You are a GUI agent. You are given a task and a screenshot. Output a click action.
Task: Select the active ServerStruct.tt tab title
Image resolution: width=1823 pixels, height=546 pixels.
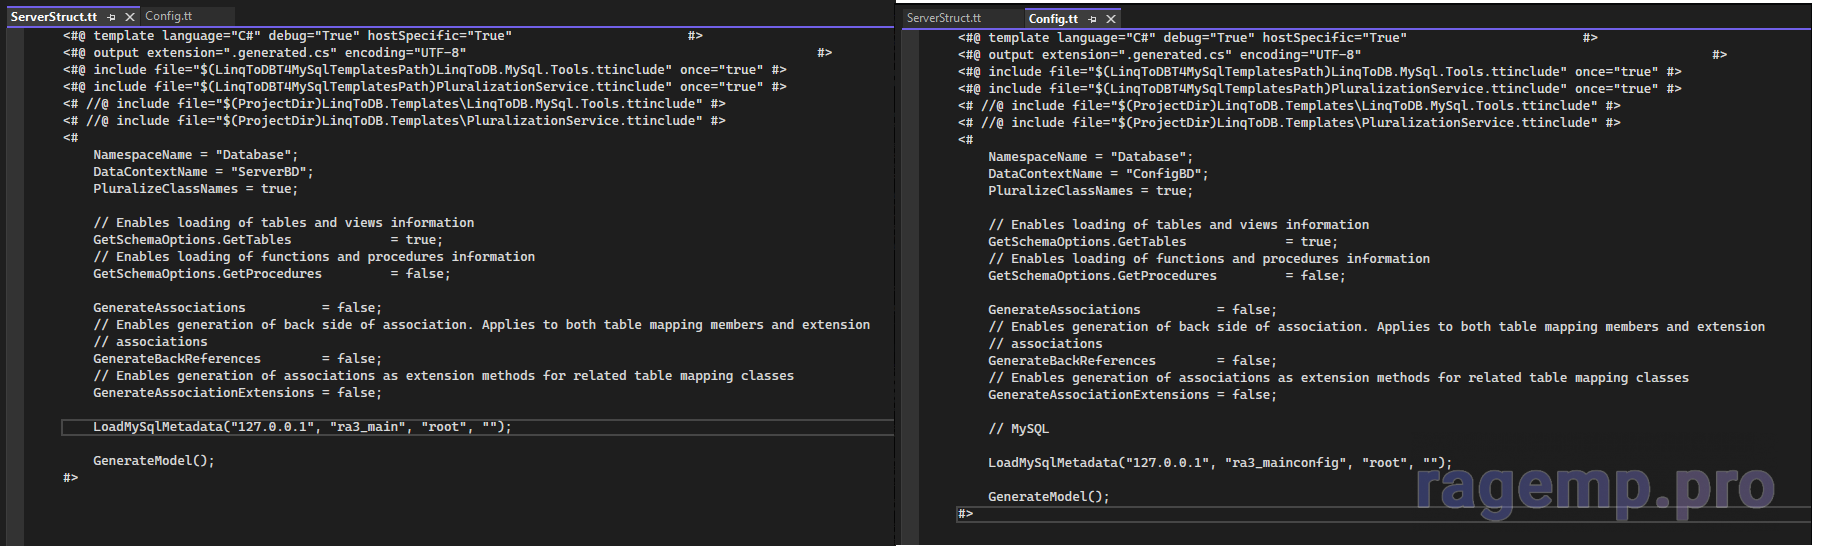(x=54, y=17)
